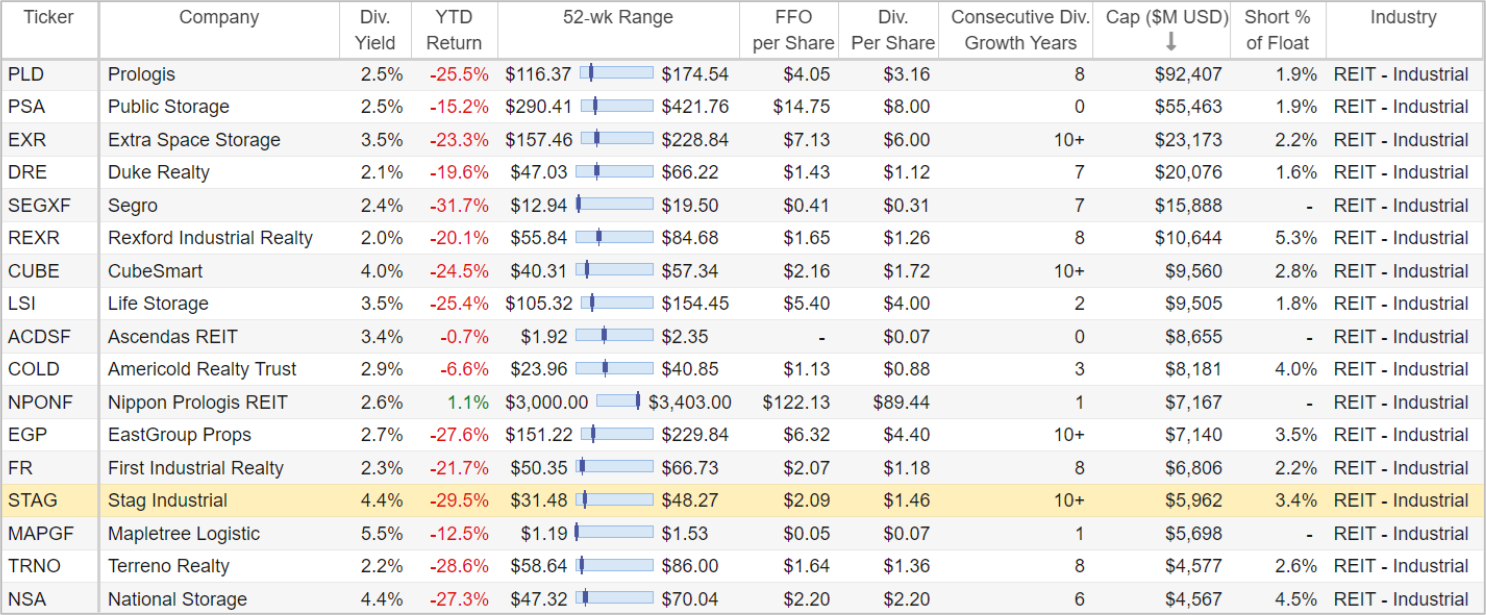Click company name Rexford Industrial Realty
The height and width of the screenshot is (615, 1486).
point(210,238)
